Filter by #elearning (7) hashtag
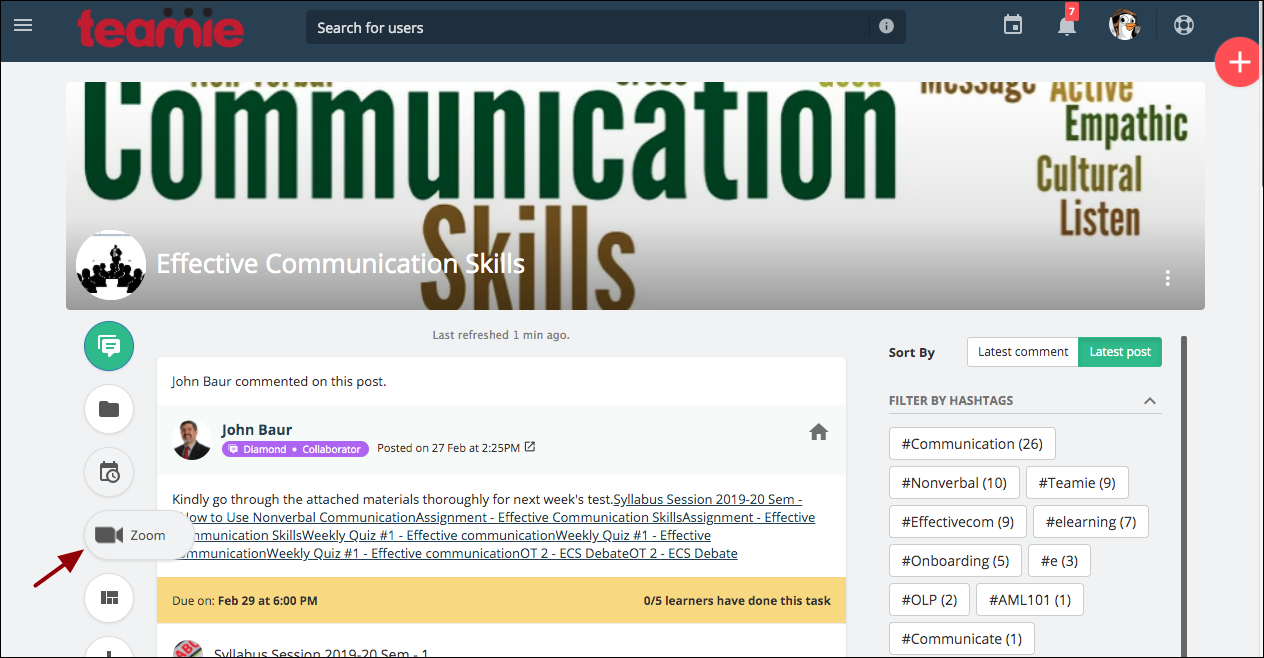Viewport: 1264px width, 658px height. (1091, 522)
